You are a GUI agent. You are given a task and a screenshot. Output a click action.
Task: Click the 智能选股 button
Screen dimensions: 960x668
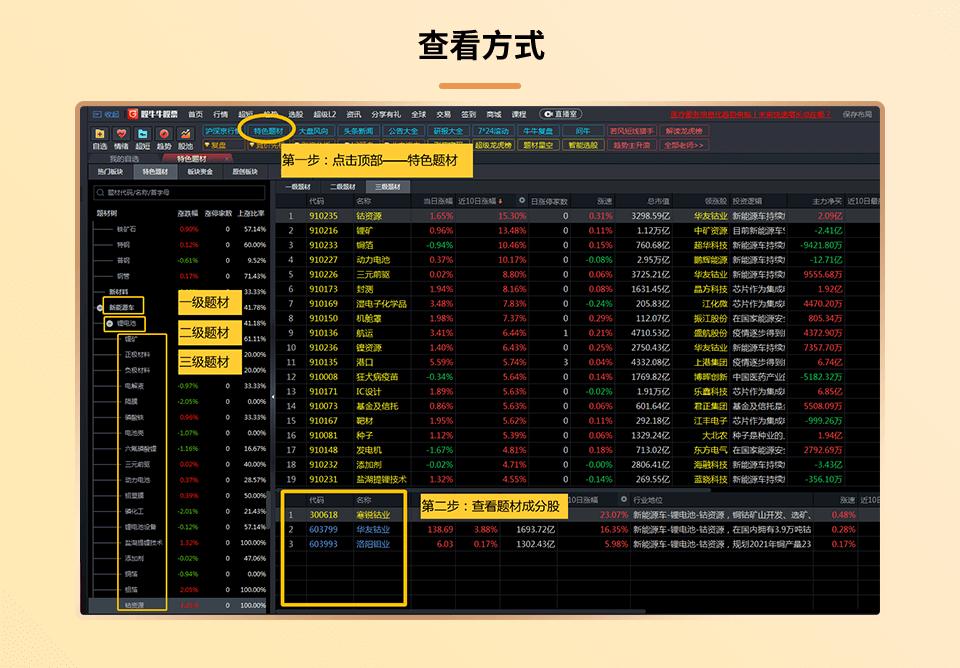(583, 145)
